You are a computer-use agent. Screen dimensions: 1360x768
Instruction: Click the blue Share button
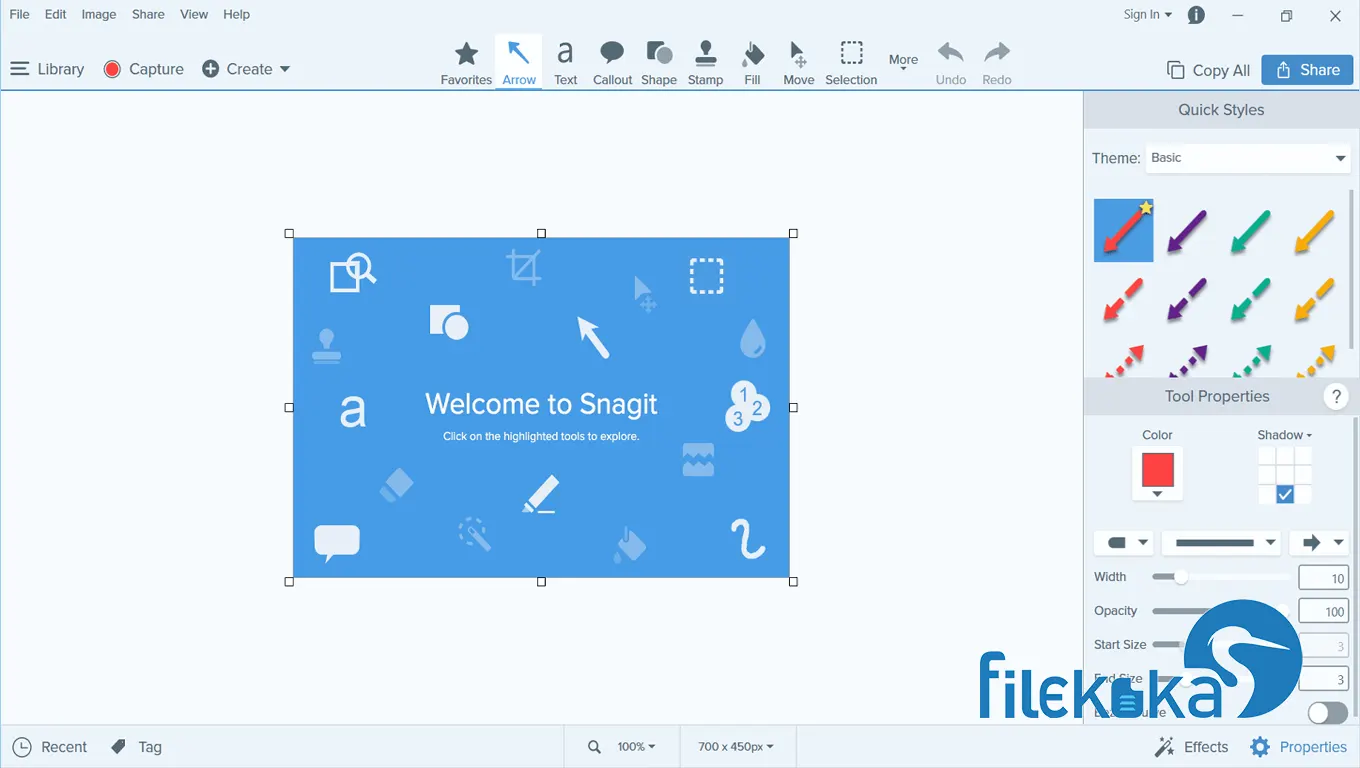[x=1307, y=70]
